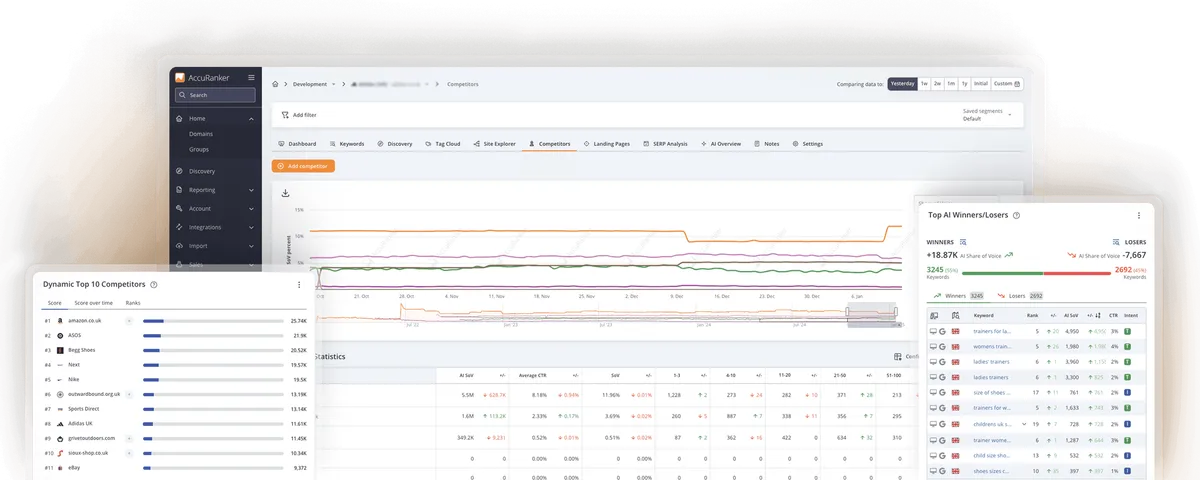
Task: Expand the Account sidebar section
Action: click(x=252, y=209)
